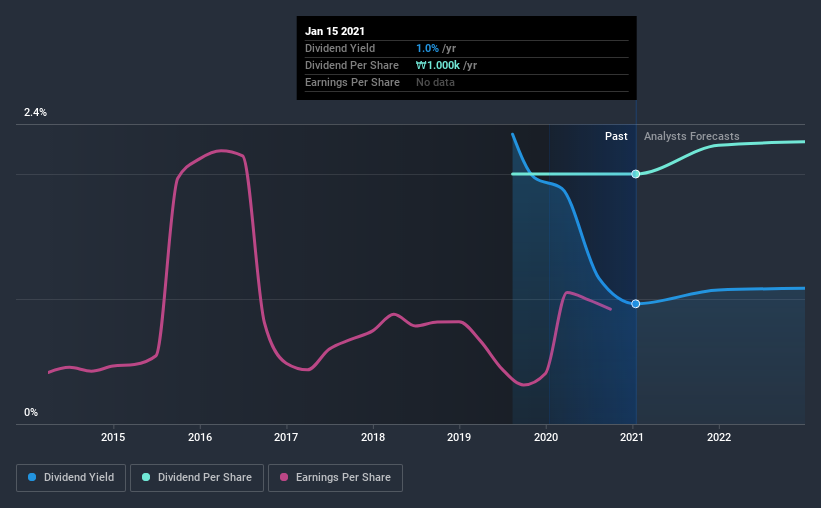Click the tooltip's Dividend Yield row label

point(340,48)
